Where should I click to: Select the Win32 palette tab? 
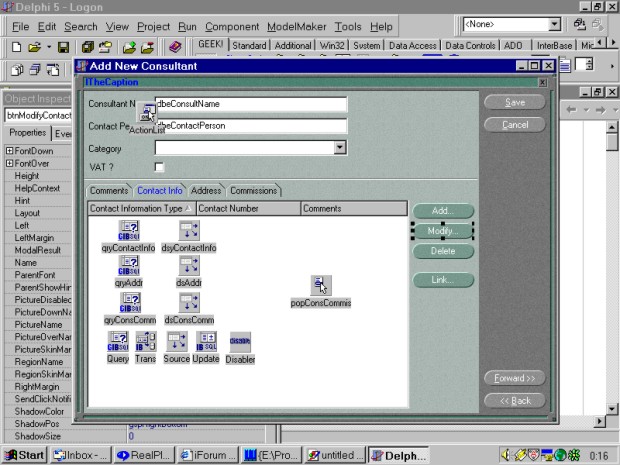pos(332,46)
